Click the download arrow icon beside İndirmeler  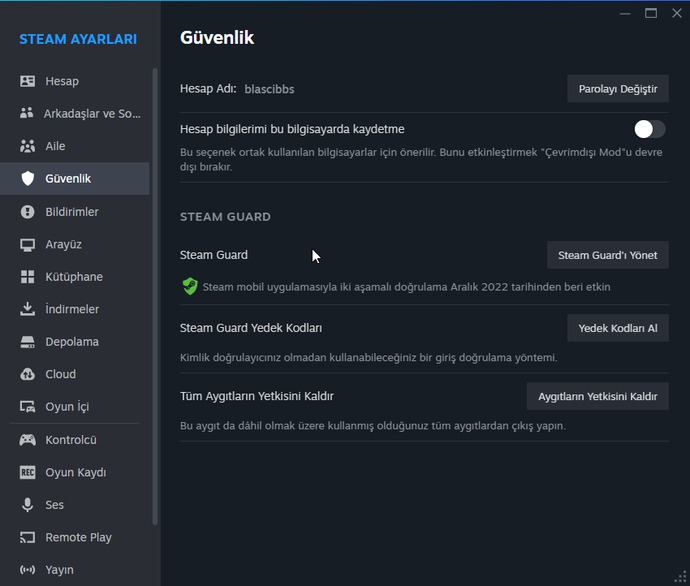[27, 309]
